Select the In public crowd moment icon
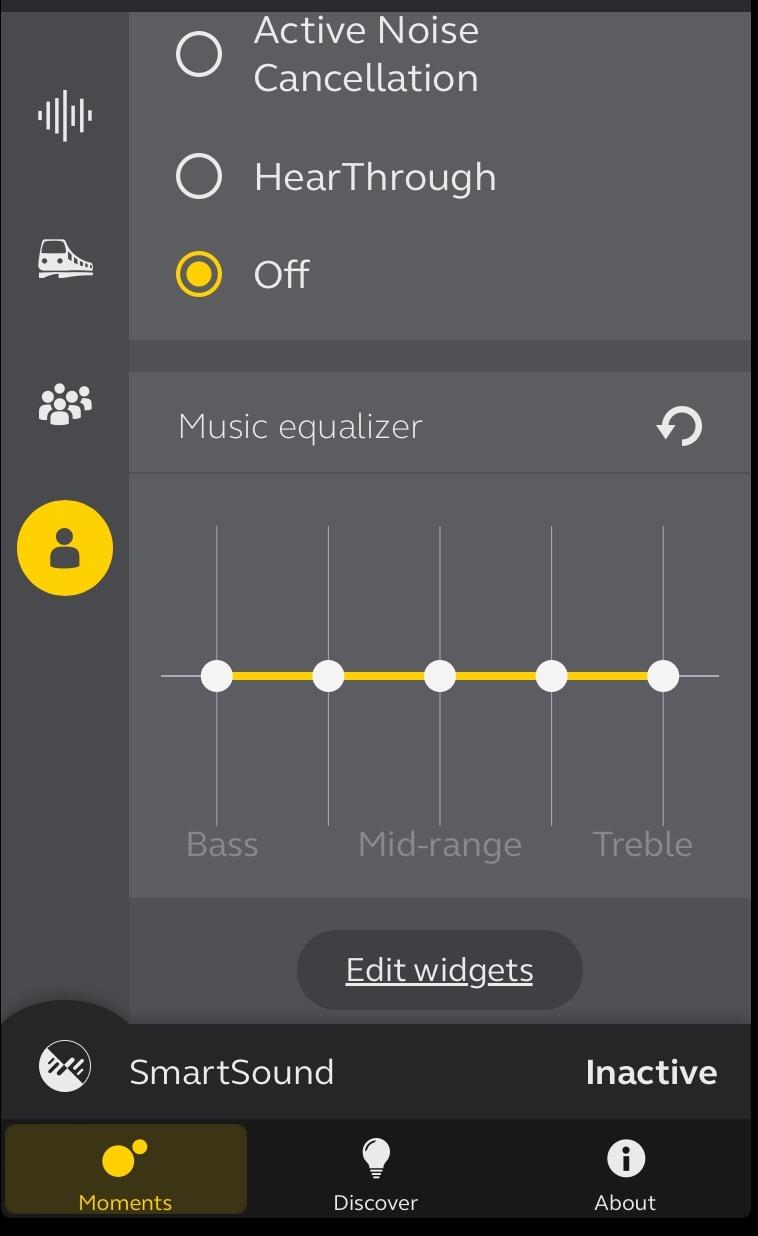Image resolution: width=758 pixels, height=1236 pixels. [65, 404]
